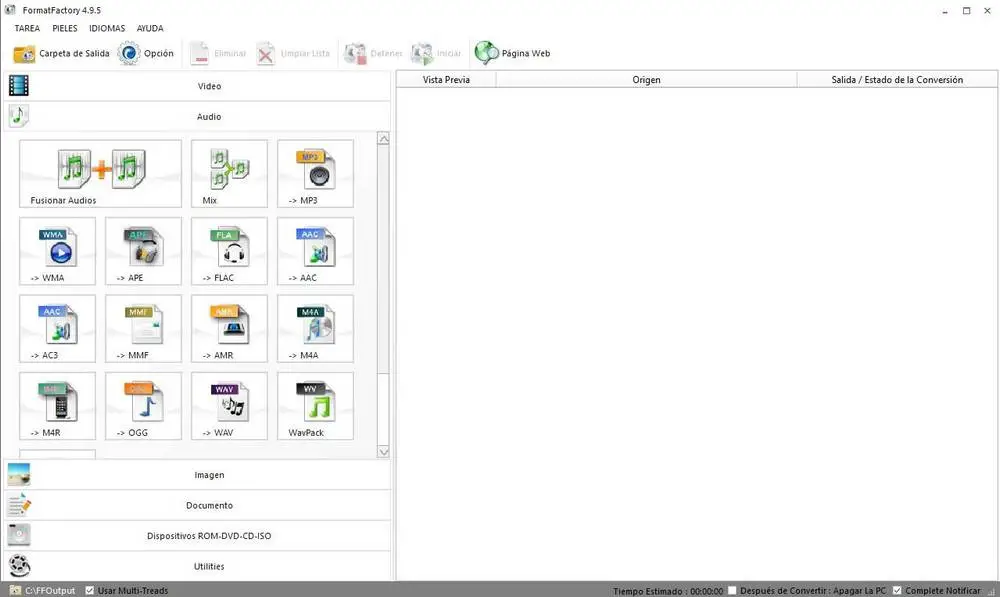
Task: Open the TAREA menu
Action: (27, 28)
